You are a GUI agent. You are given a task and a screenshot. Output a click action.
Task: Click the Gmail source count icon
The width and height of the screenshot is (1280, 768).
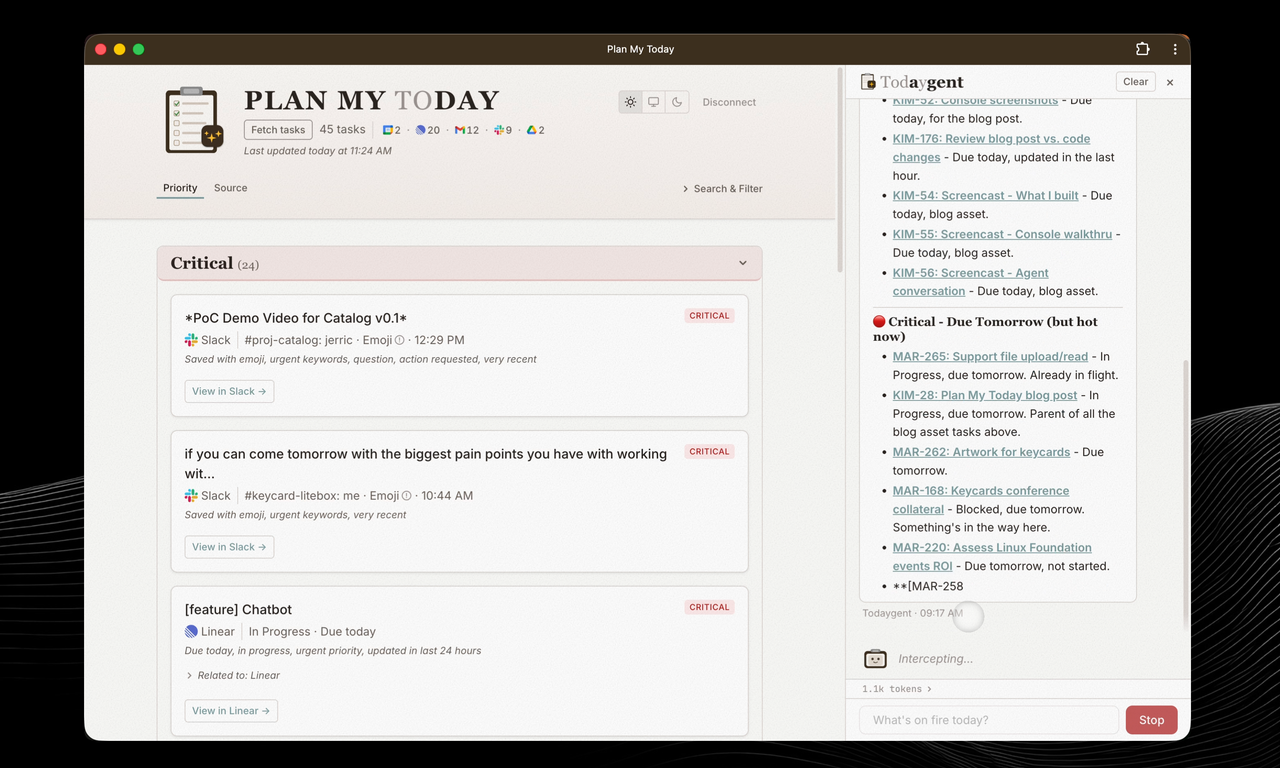tap(460, 130)
